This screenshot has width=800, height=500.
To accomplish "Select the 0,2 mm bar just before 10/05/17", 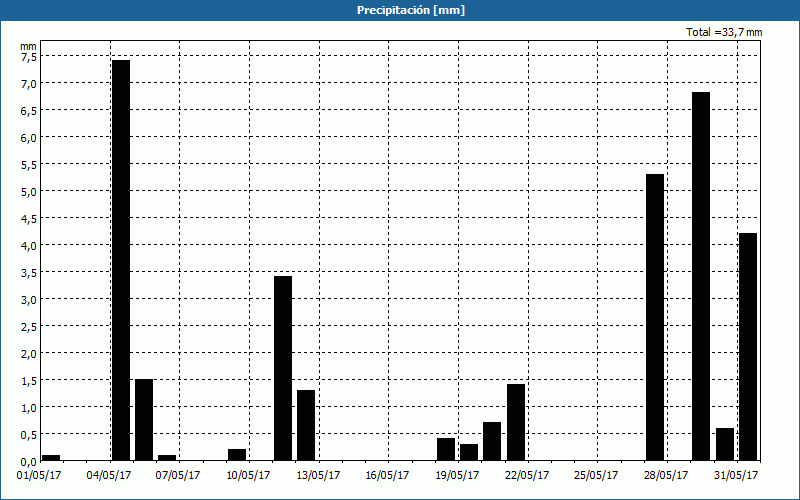I will (x=237, y=455).
